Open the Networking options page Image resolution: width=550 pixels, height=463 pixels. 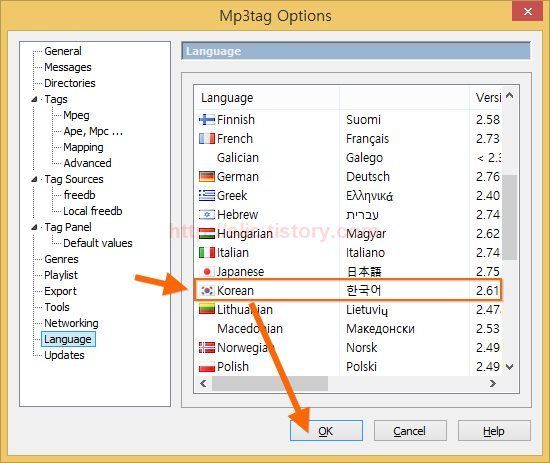pos(71,323)
